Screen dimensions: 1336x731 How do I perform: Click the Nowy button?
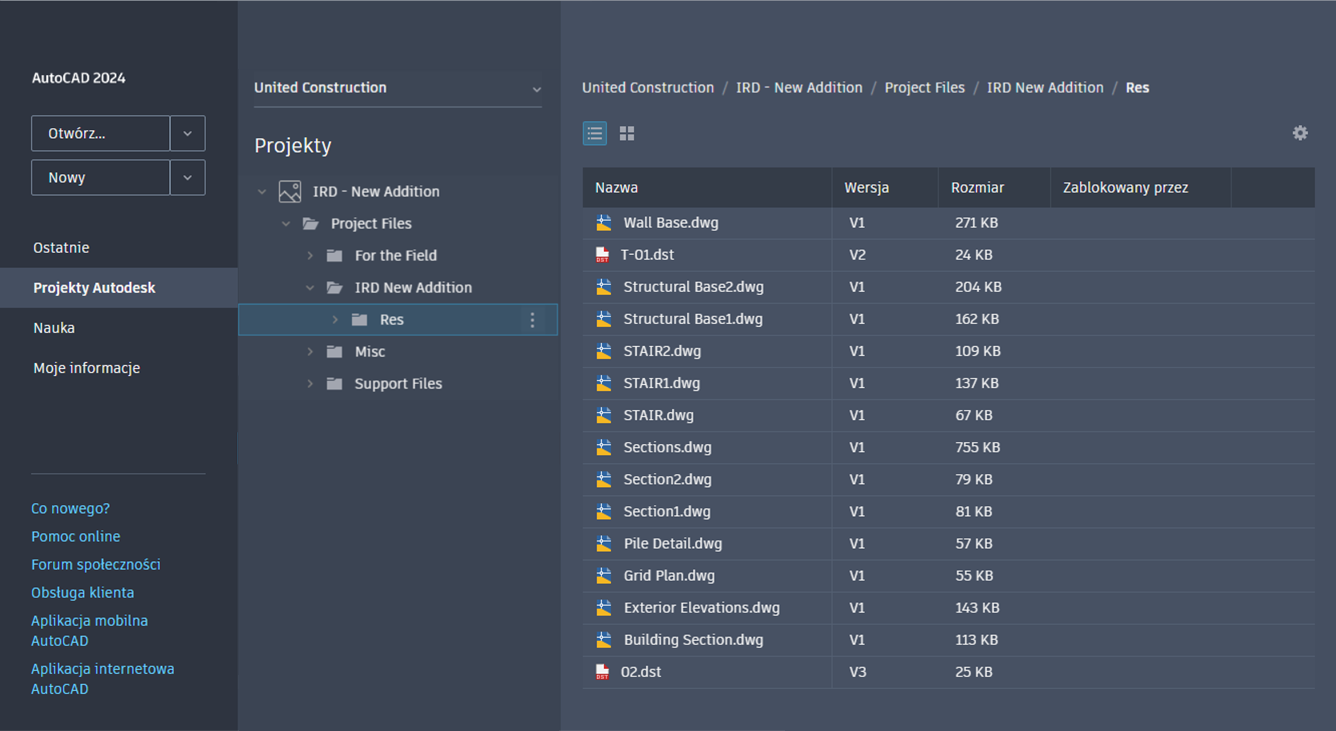pyautogui.click(x=101, y=177)
